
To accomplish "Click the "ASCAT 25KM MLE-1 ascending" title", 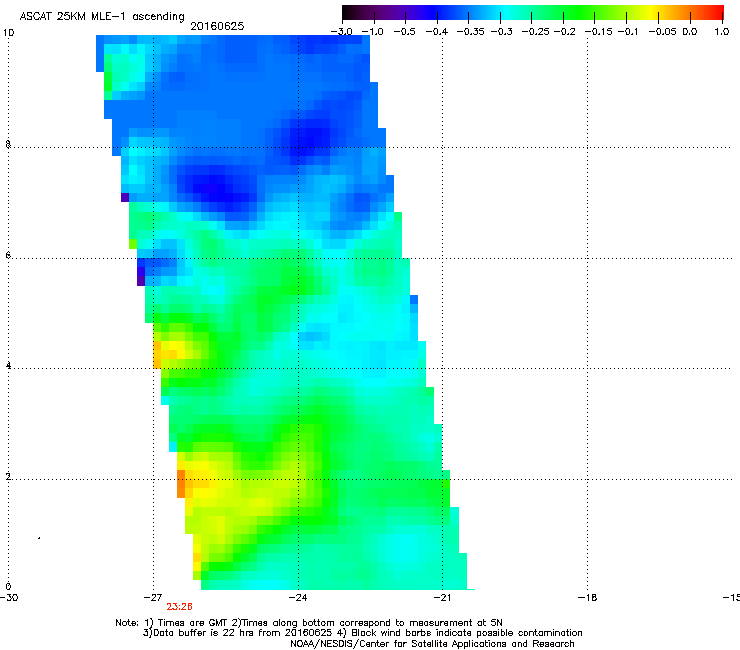I will coord(102,16).
